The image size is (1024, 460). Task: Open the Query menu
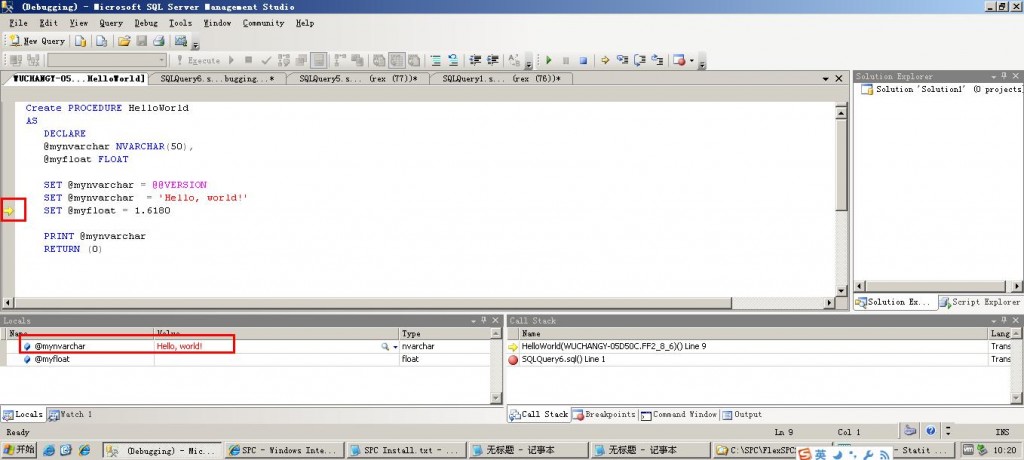[111, 23]
